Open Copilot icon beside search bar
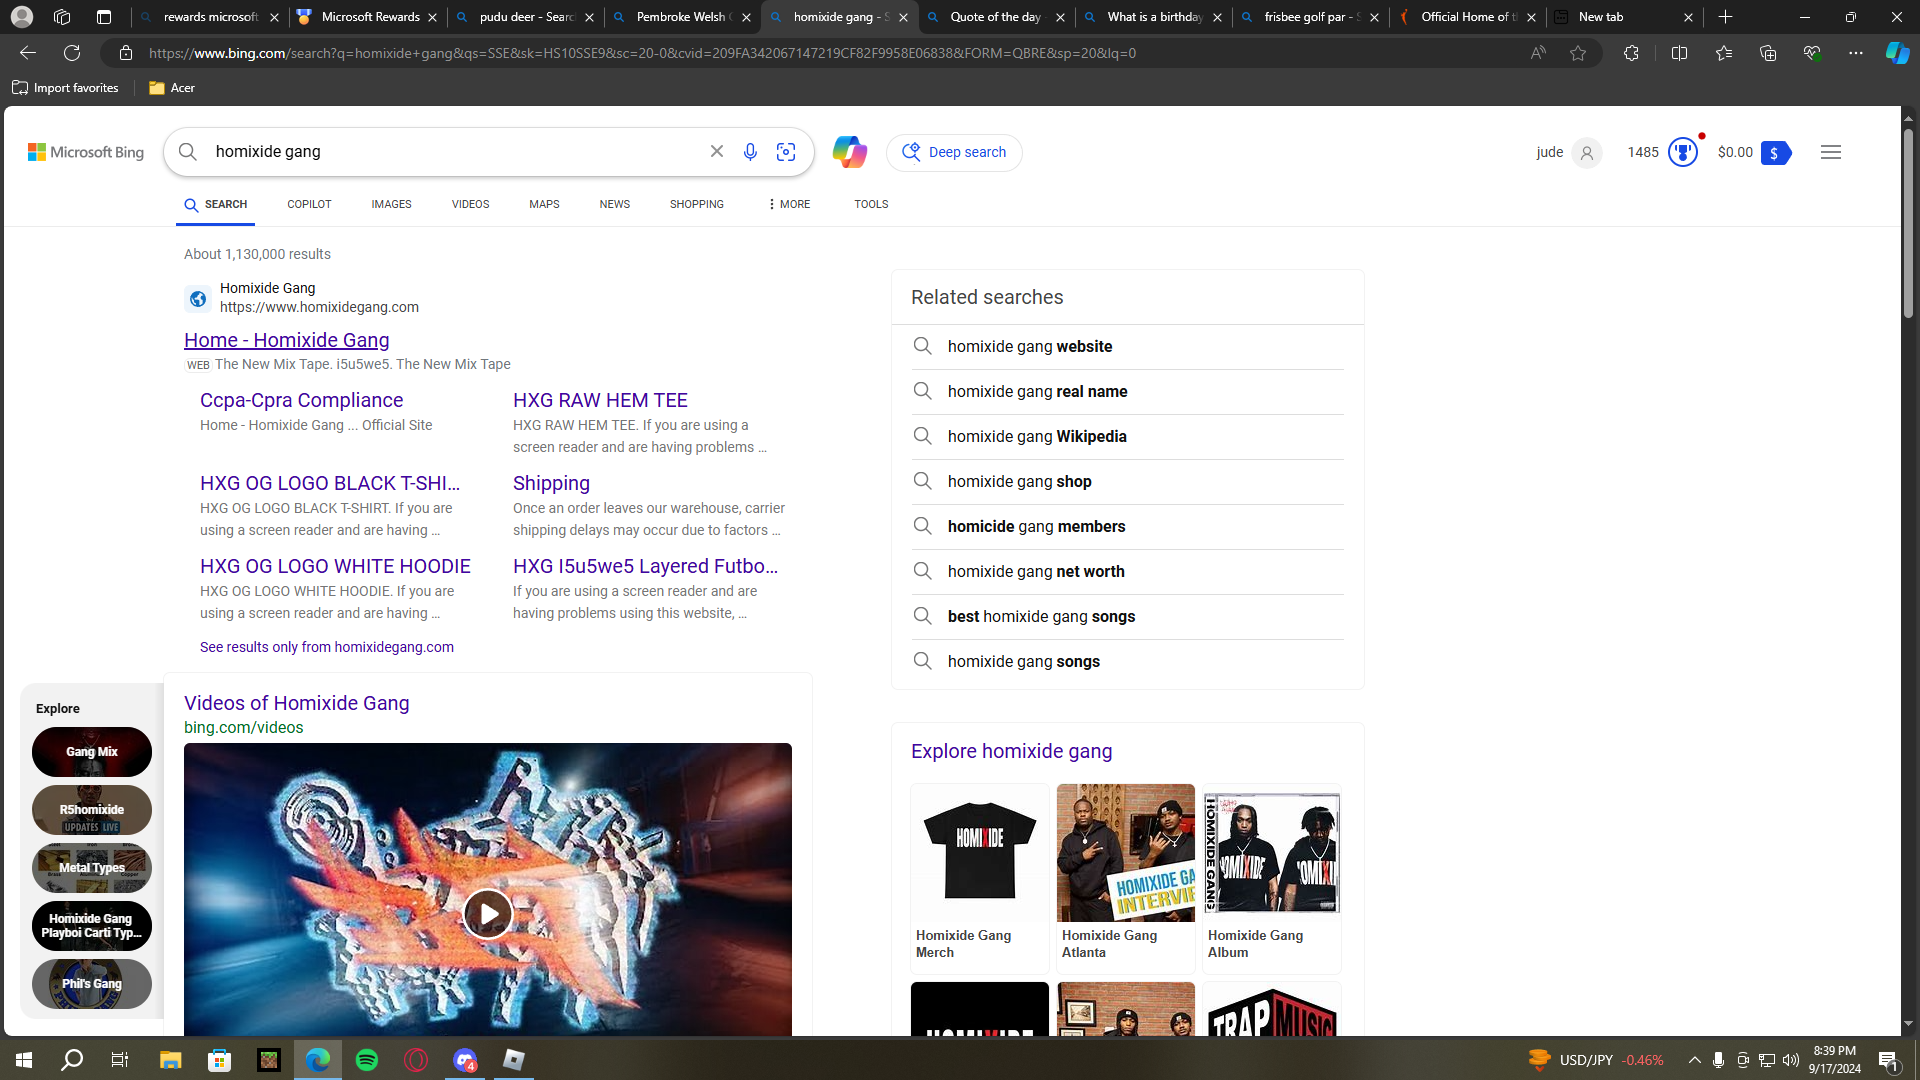1920x1080 pixels. point(849,152)
